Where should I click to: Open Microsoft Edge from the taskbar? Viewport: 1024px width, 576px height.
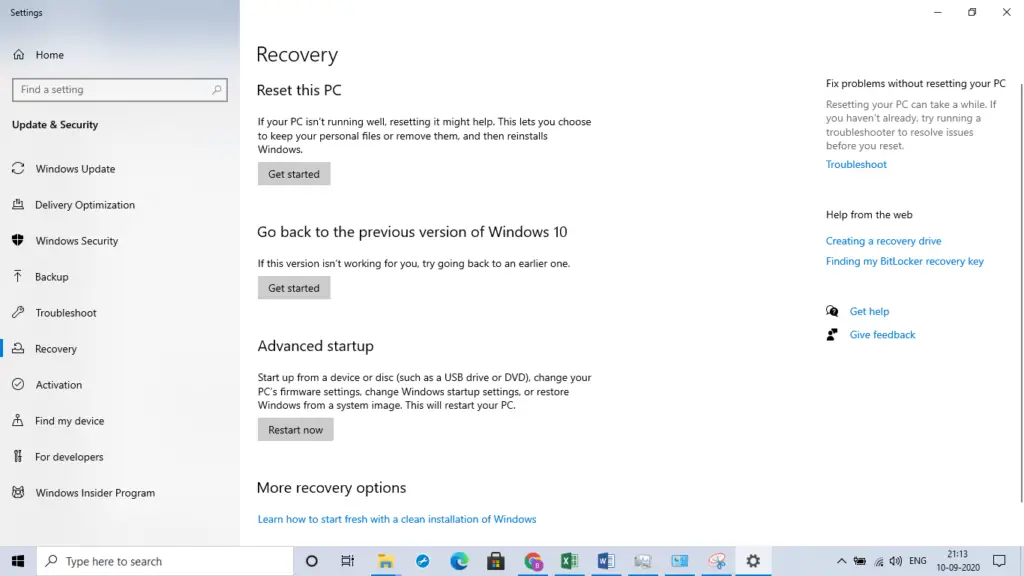pyautogui.click(x=459, y=561)
